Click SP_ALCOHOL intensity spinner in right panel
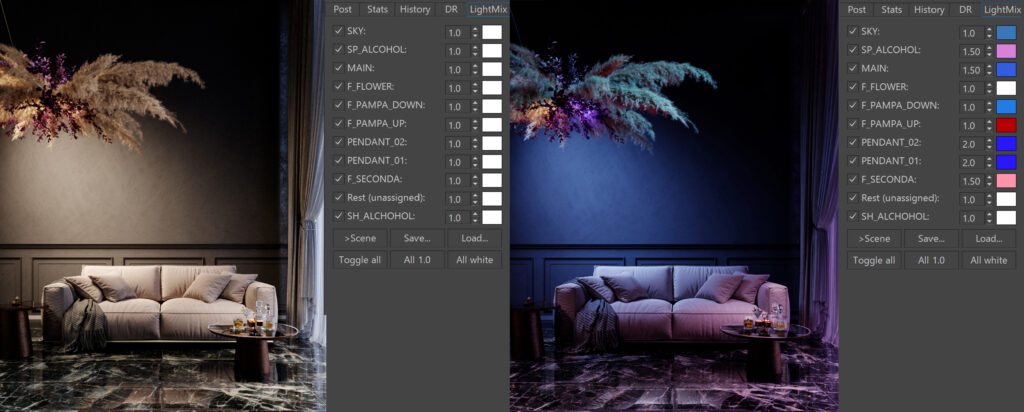The image size is (1024, 412). click(x=989, y=51)
